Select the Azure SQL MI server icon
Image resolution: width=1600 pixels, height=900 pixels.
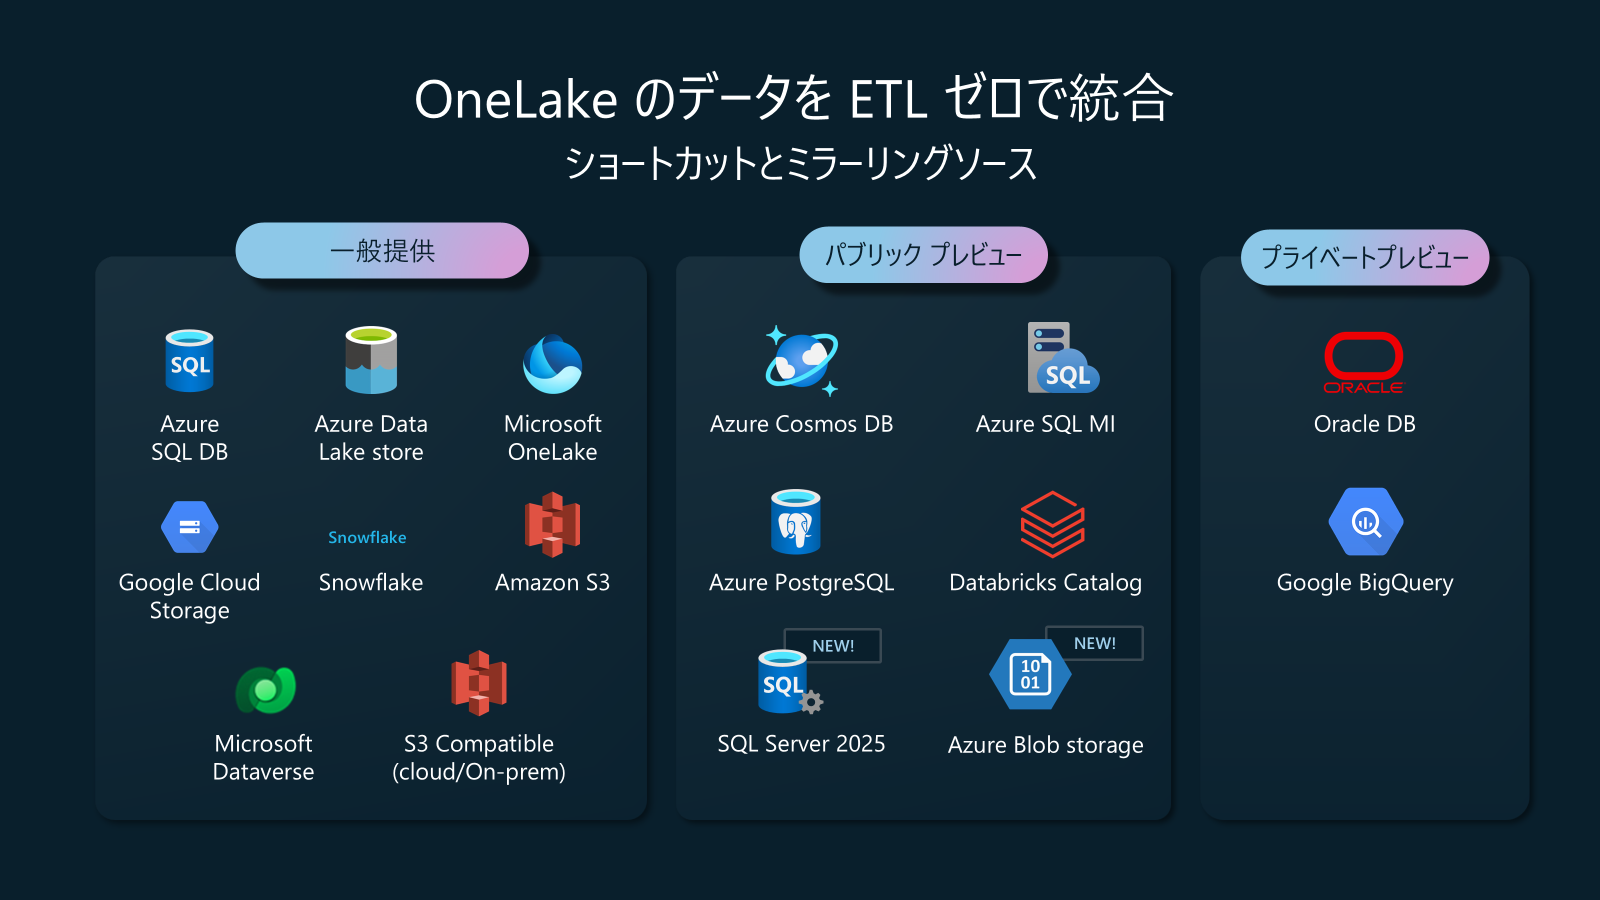click(1063, 358)
